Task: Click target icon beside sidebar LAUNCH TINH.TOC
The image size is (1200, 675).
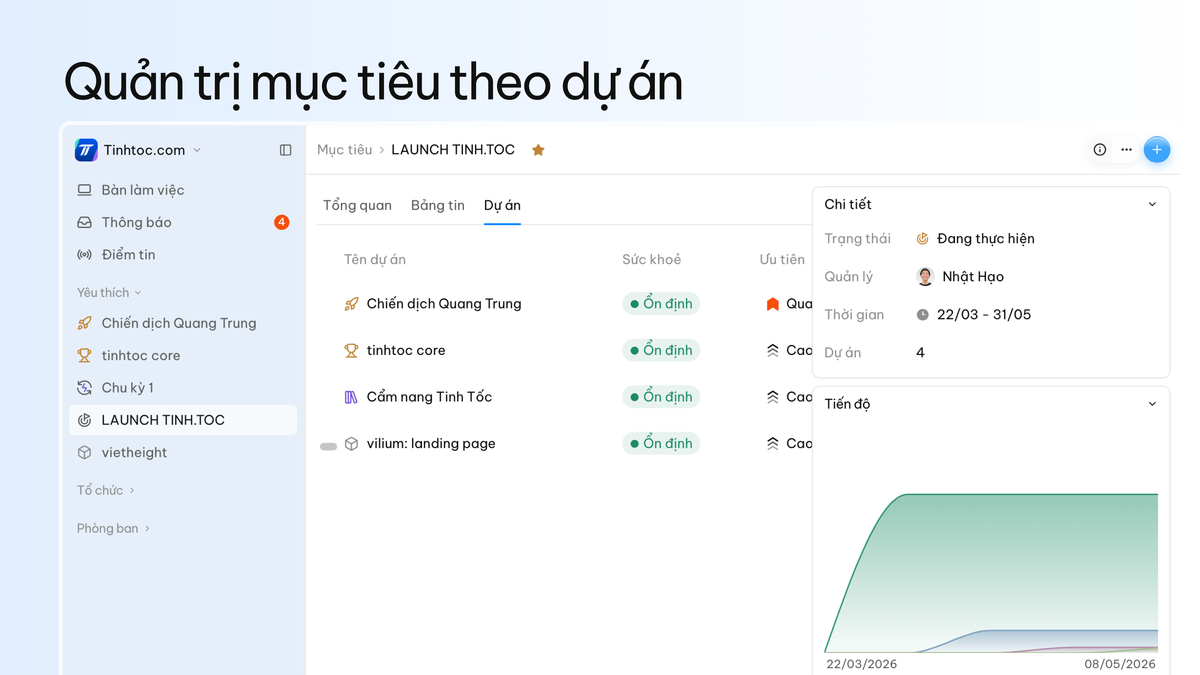Action: coord(85,420)
